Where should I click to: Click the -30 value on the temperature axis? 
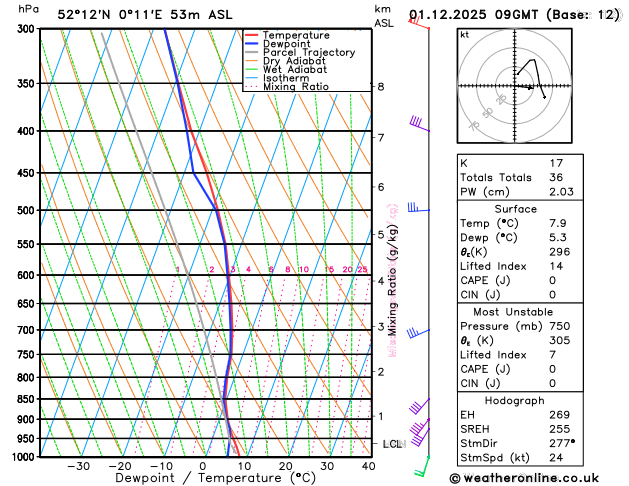point(78,466)
